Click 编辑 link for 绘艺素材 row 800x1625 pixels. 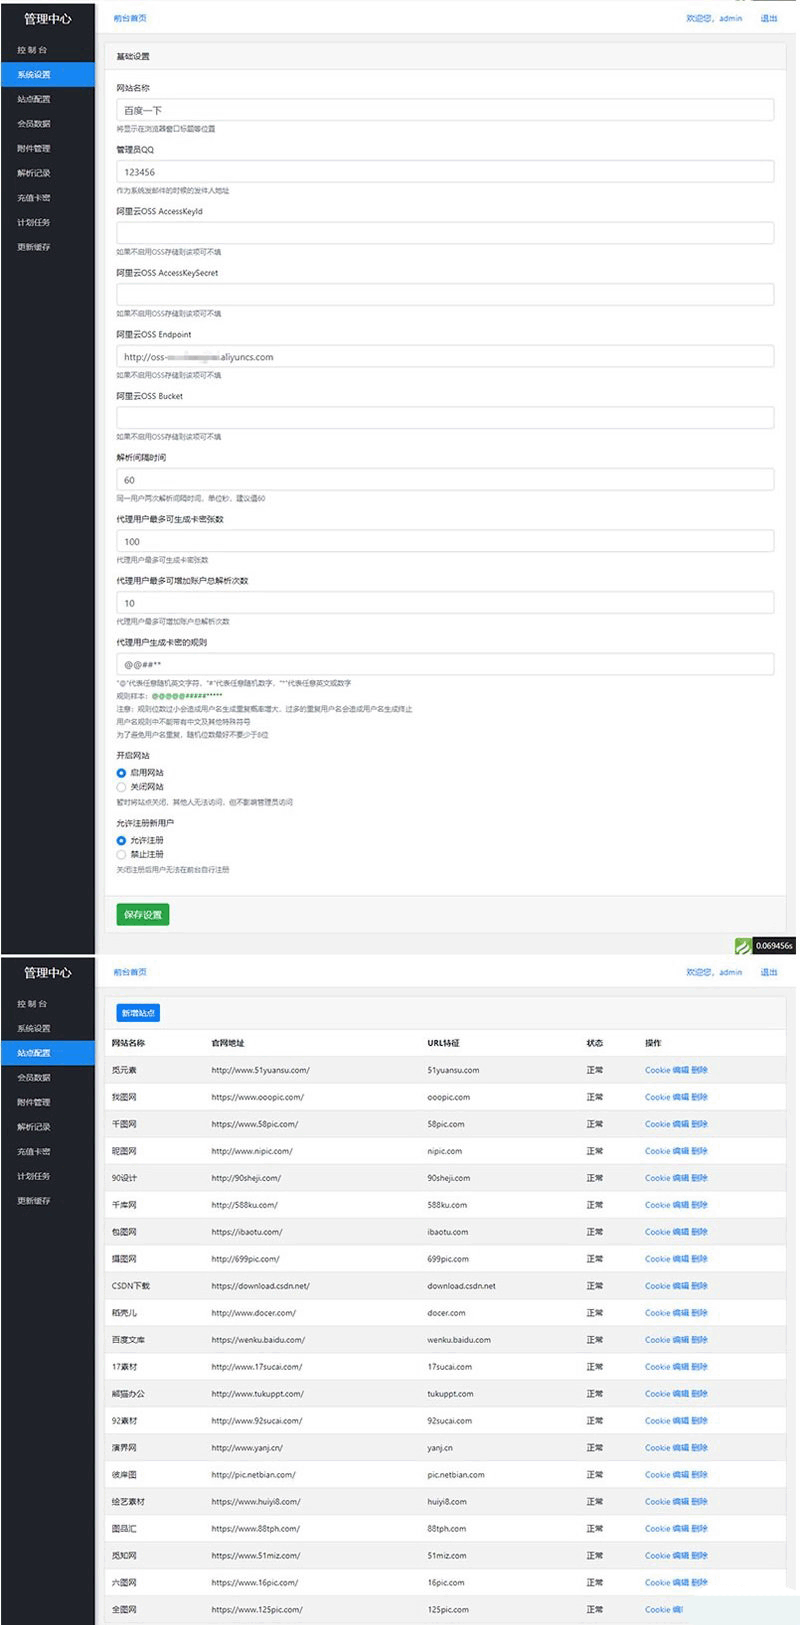click(681, 1502)
